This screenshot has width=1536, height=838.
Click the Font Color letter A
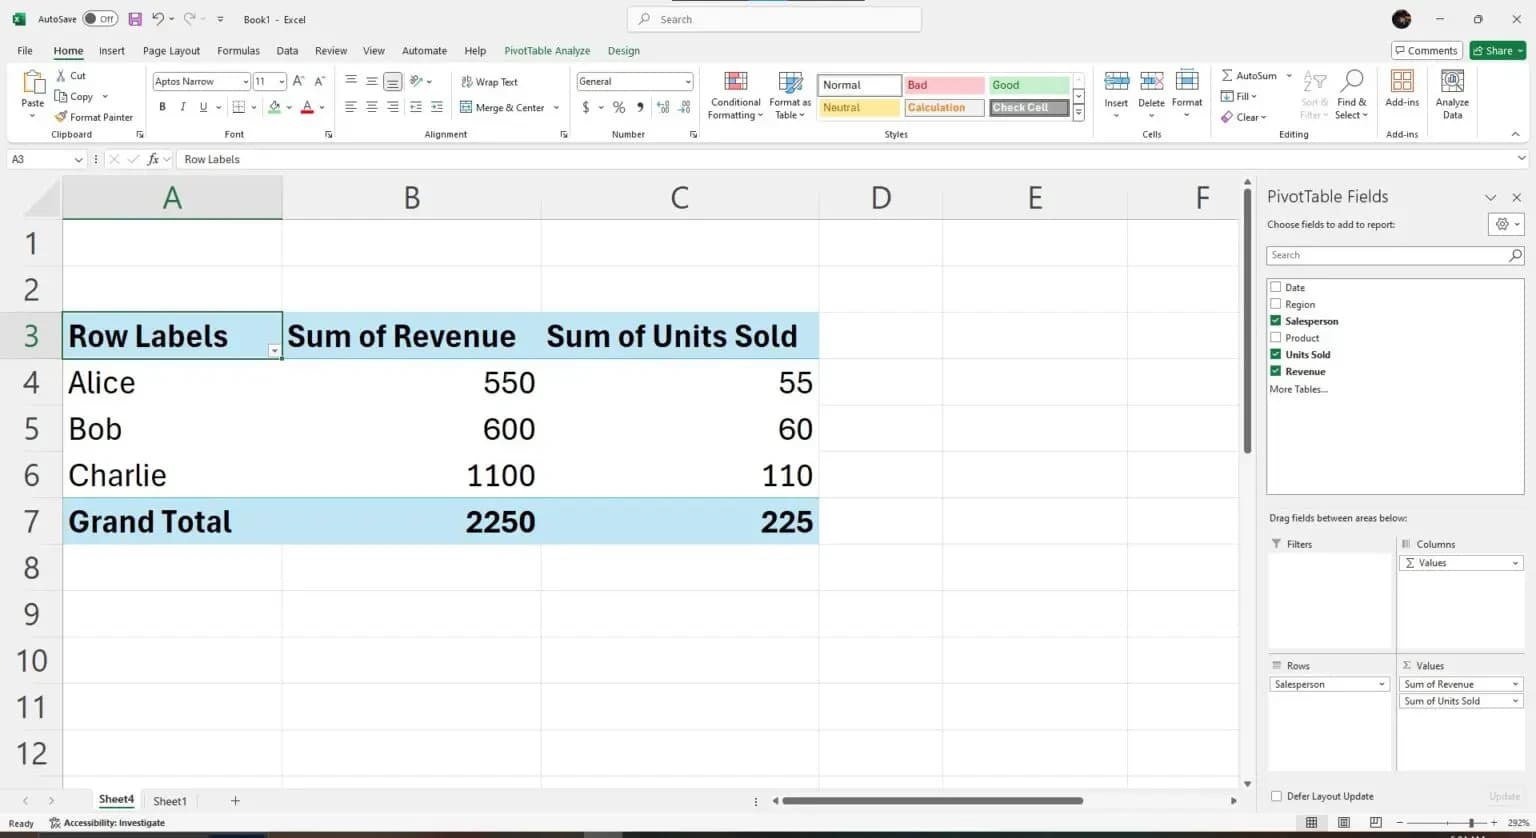click(x=307, y=107)
